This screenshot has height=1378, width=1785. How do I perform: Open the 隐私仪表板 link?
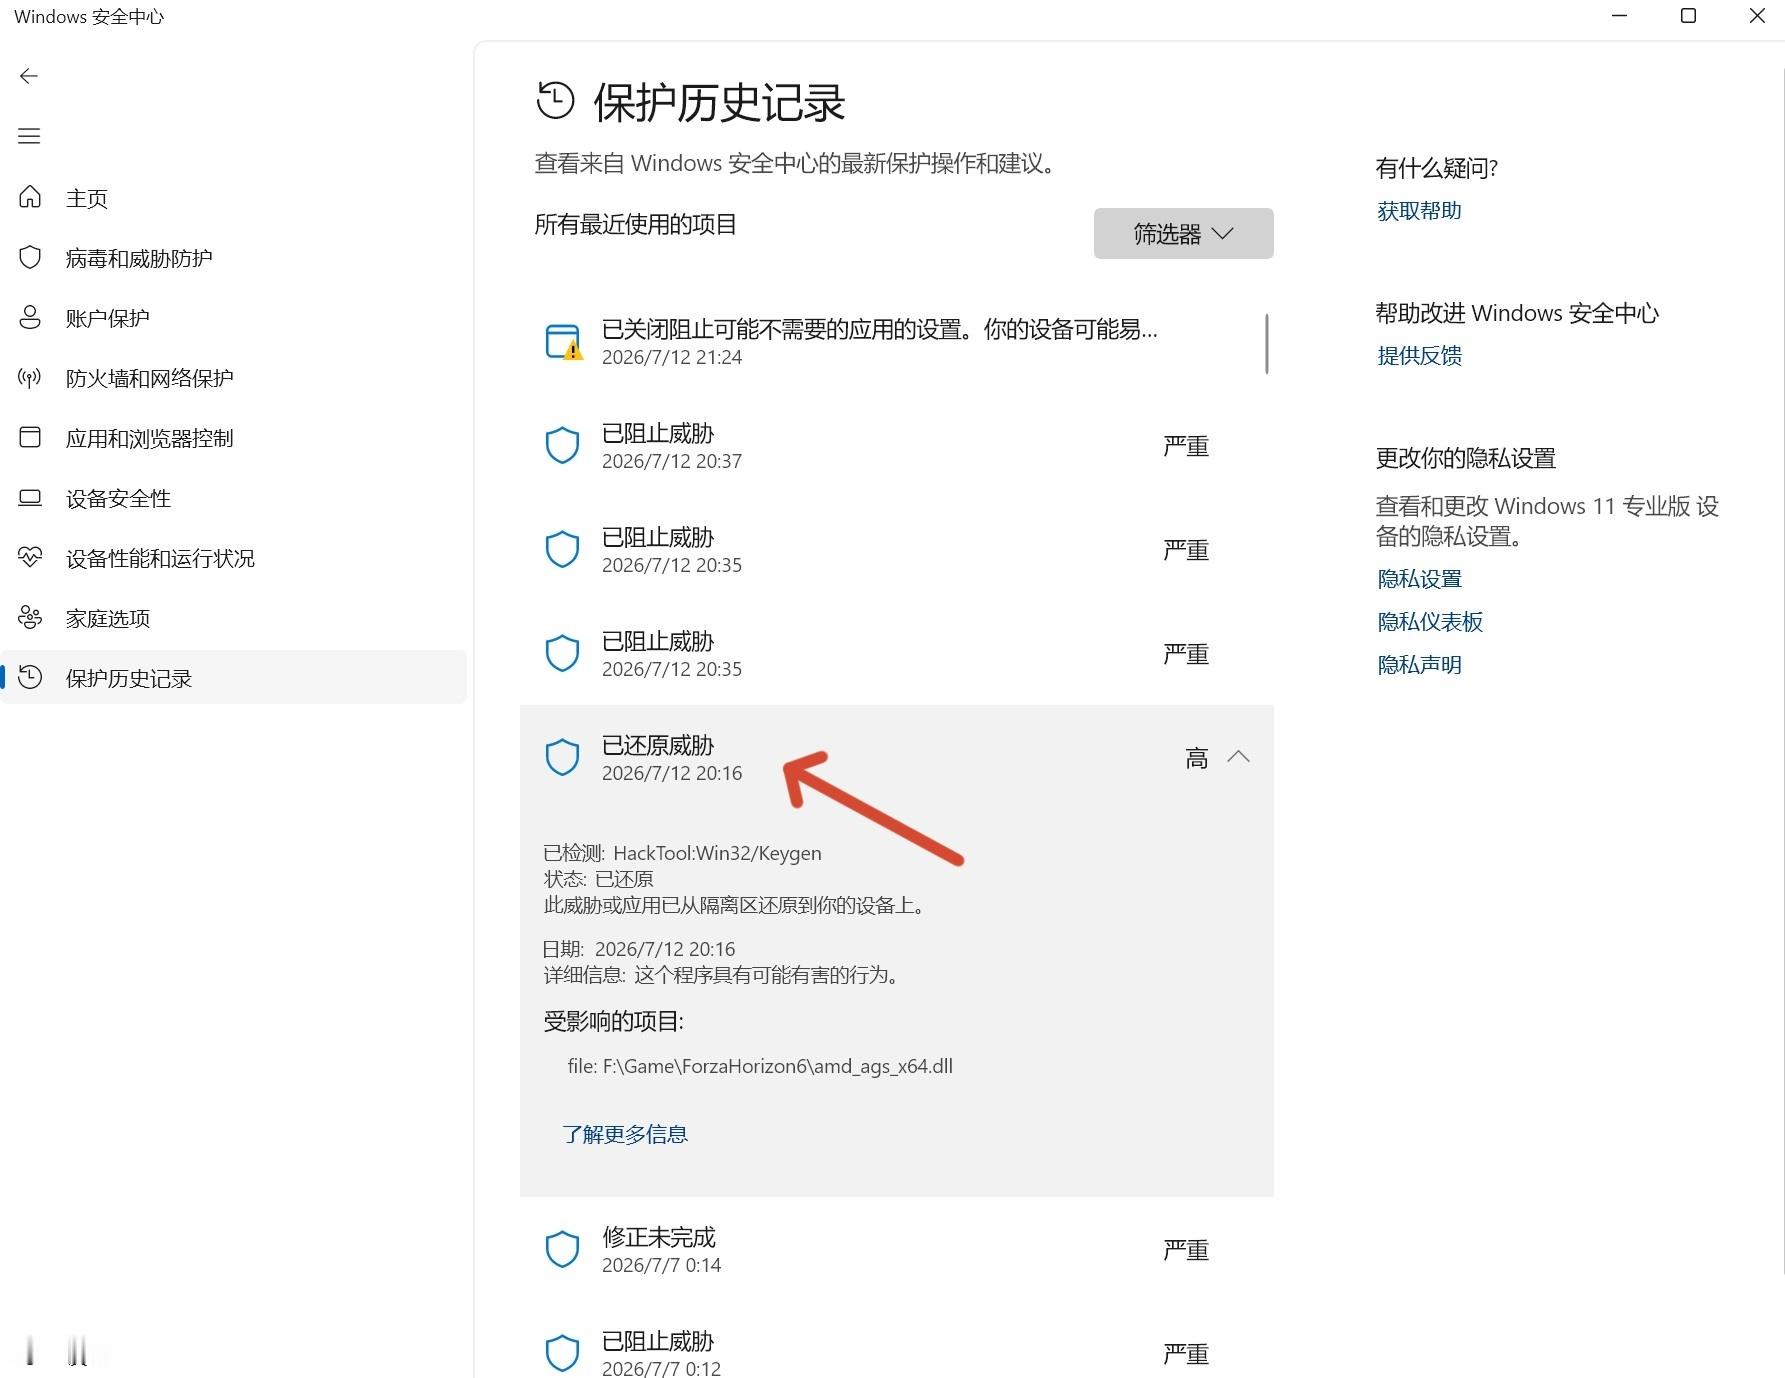click(1430, 622)
